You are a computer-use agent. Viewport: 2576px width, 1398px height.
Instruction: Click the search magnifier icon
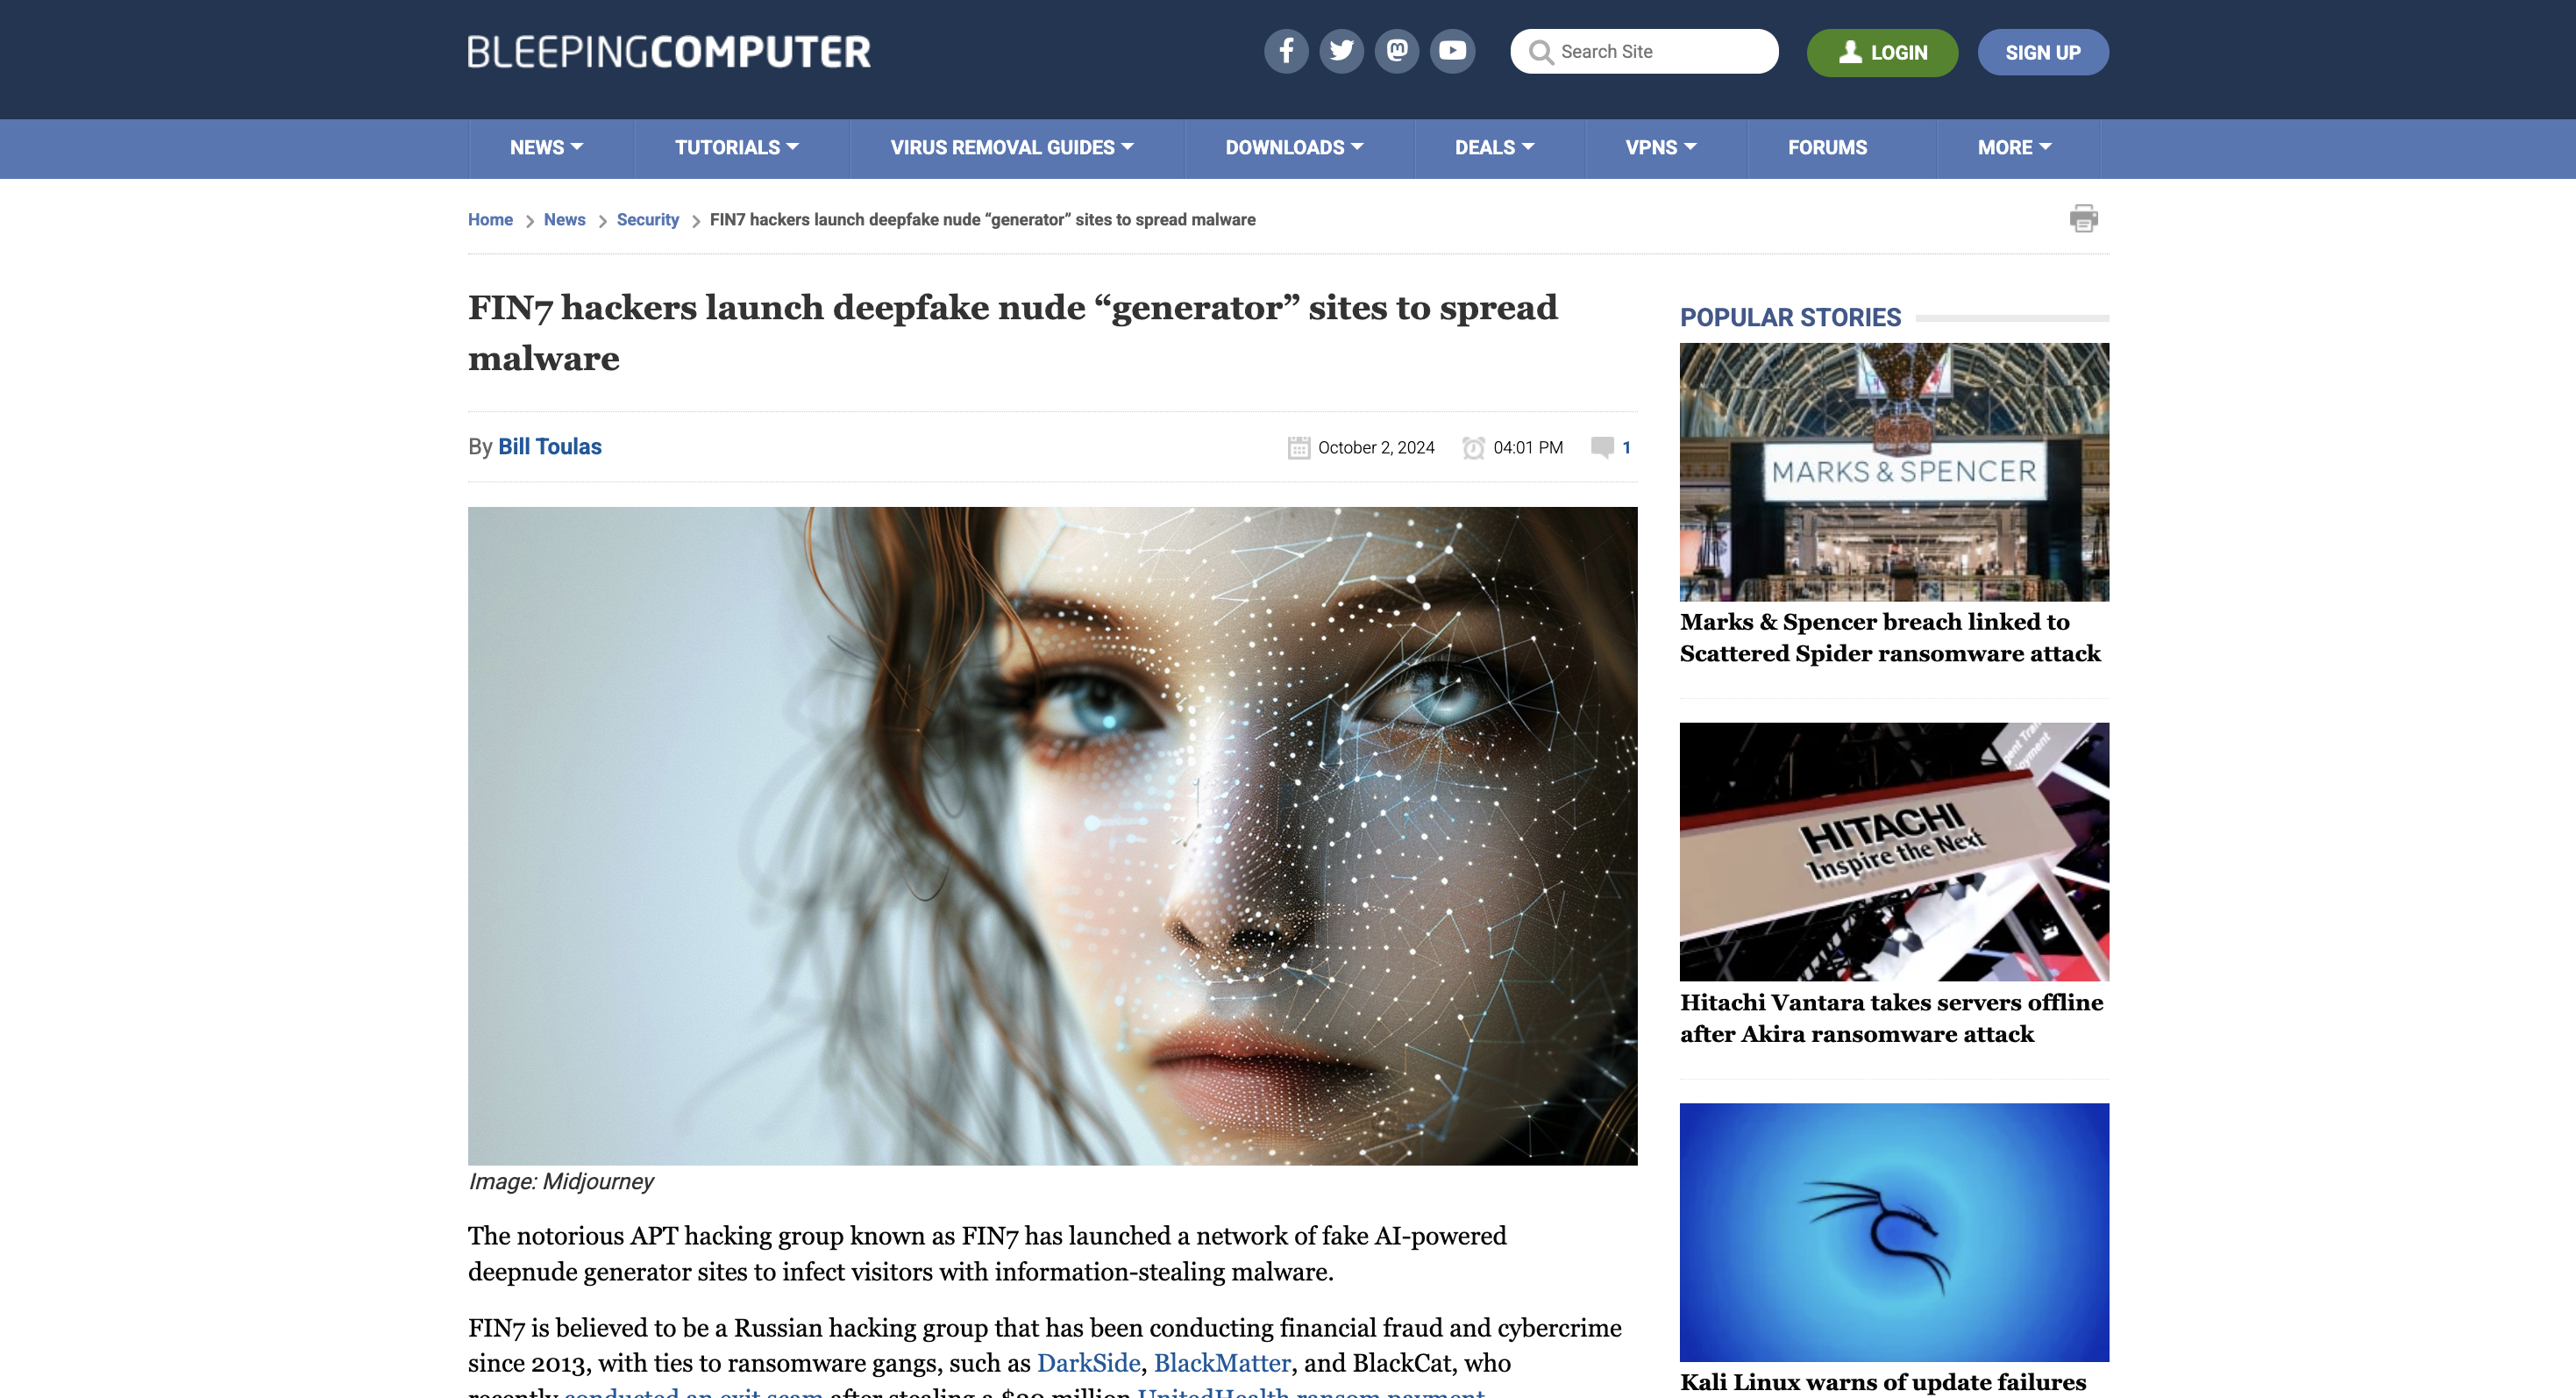tap(1541, 52)
